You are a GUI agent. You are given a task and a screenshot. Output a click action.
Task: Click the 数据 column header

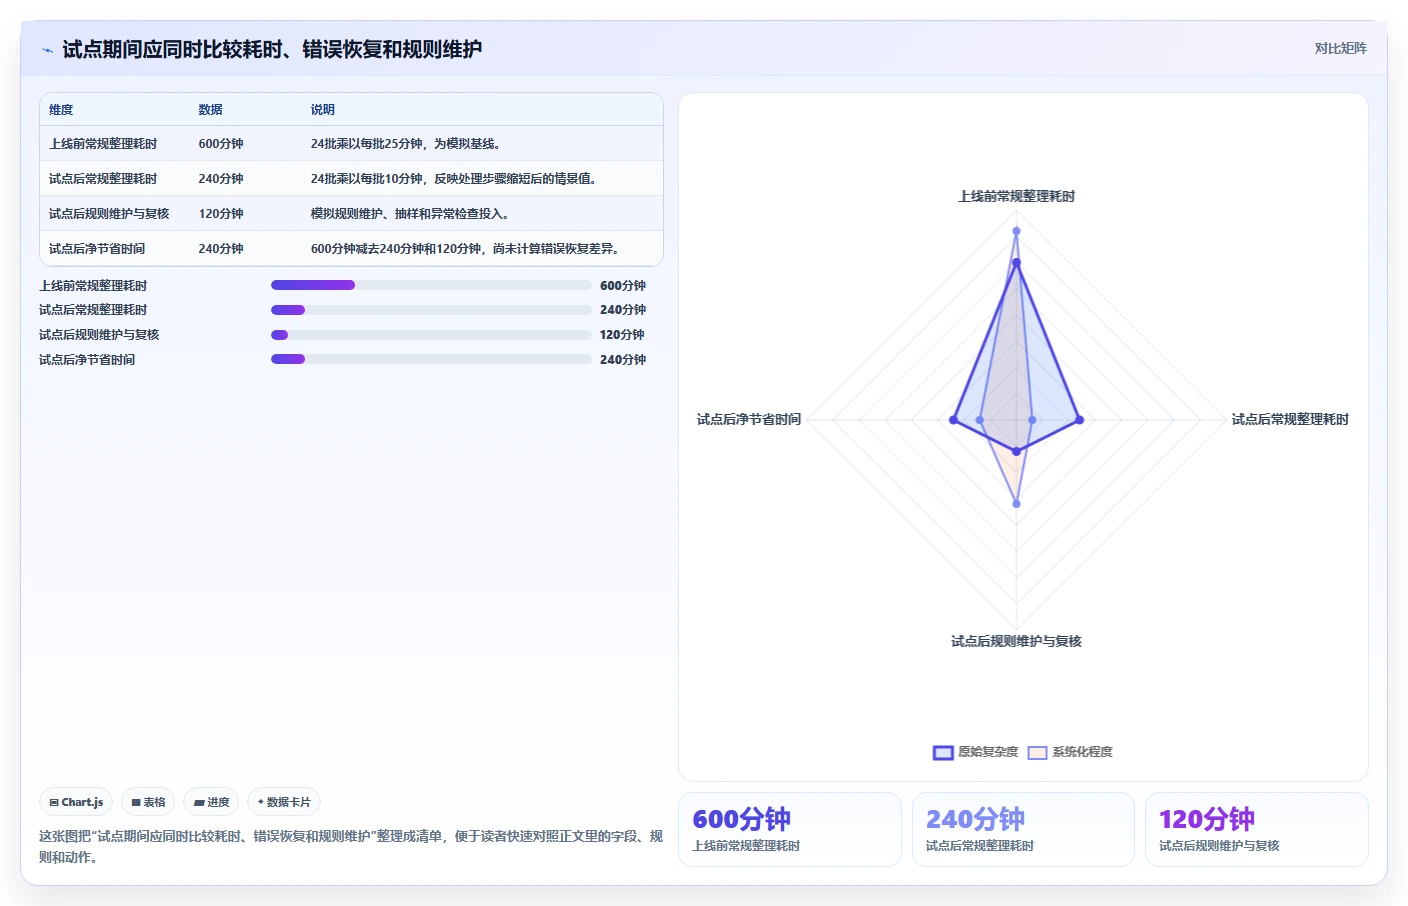coord(210,110)
